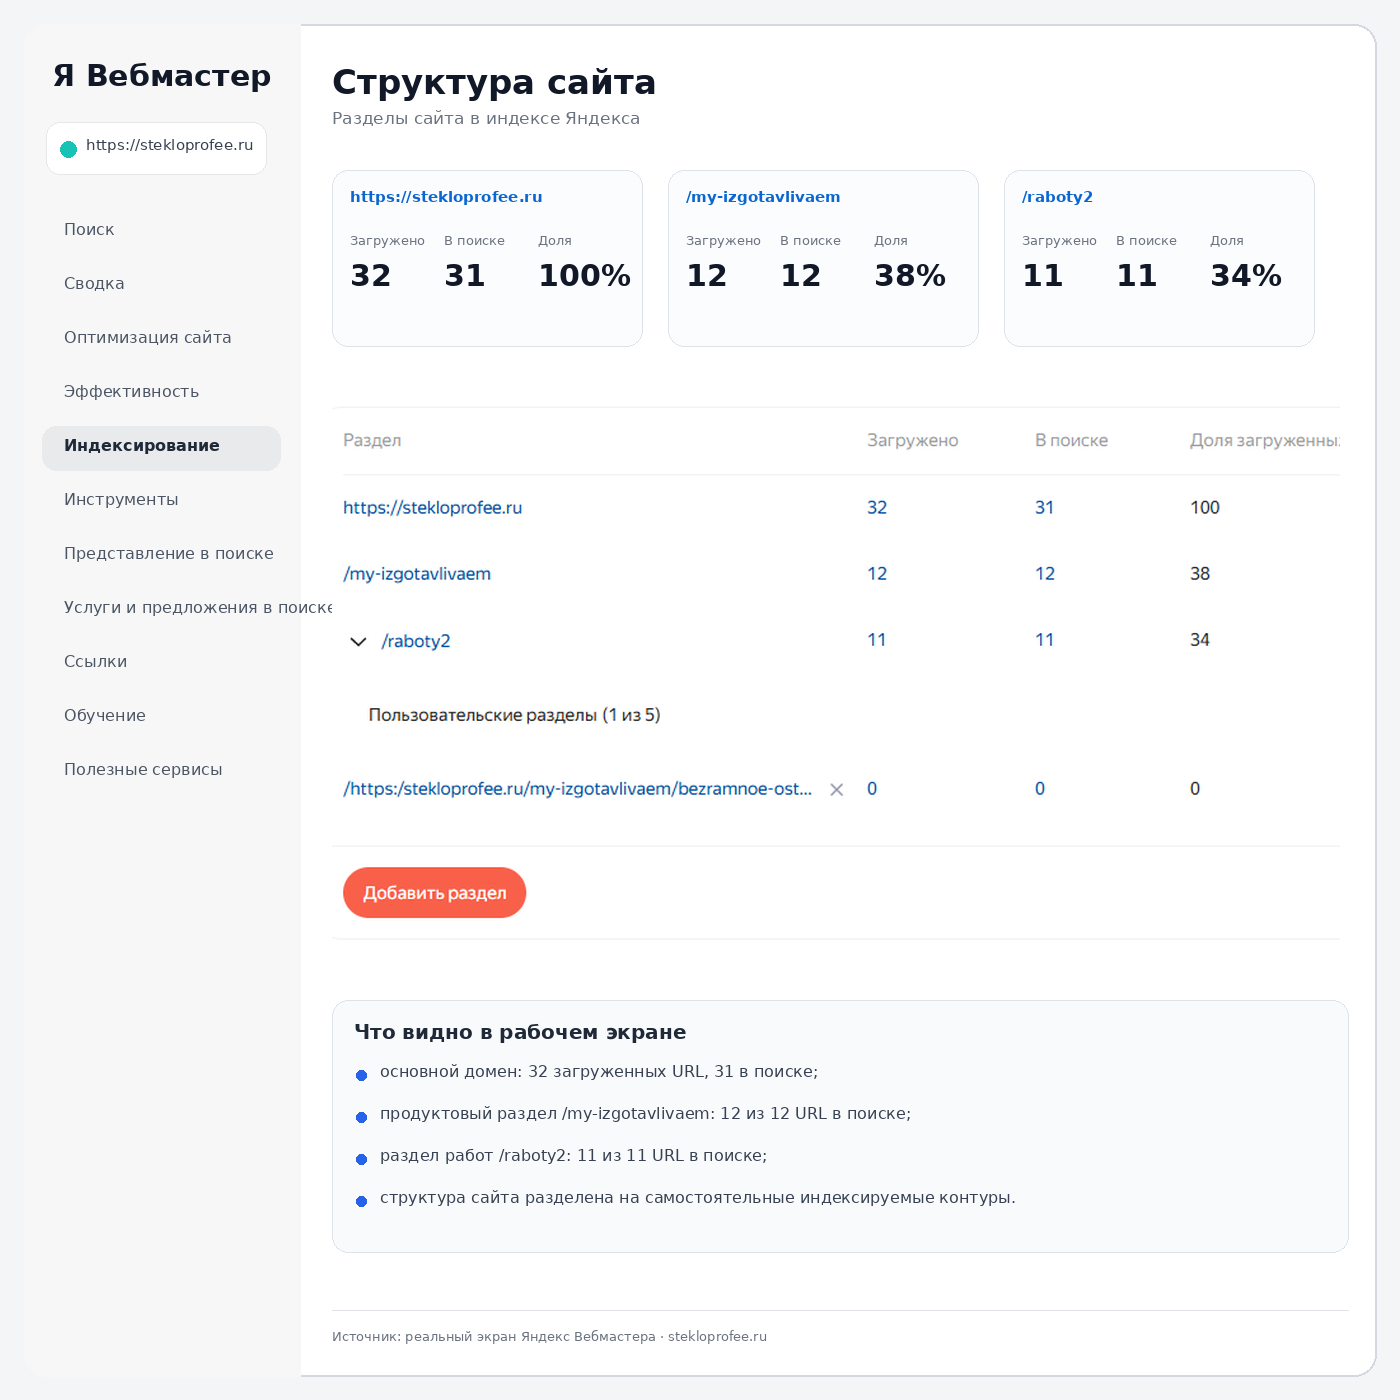The image size is (1400, 1400).
Task: Click /my-izgotavlivaem link in table
Action: 417,574
